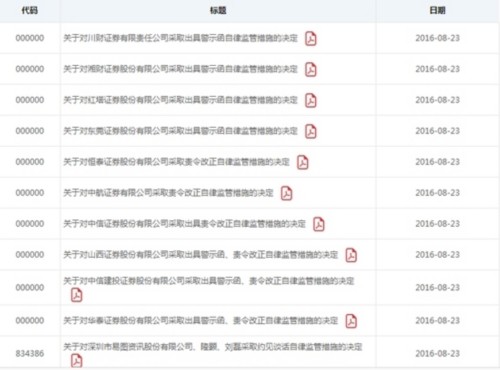Select the 2016-08-23 date in 川财证券 row
The height and width of the screenshot is (370, 500).
click(437, 38)
